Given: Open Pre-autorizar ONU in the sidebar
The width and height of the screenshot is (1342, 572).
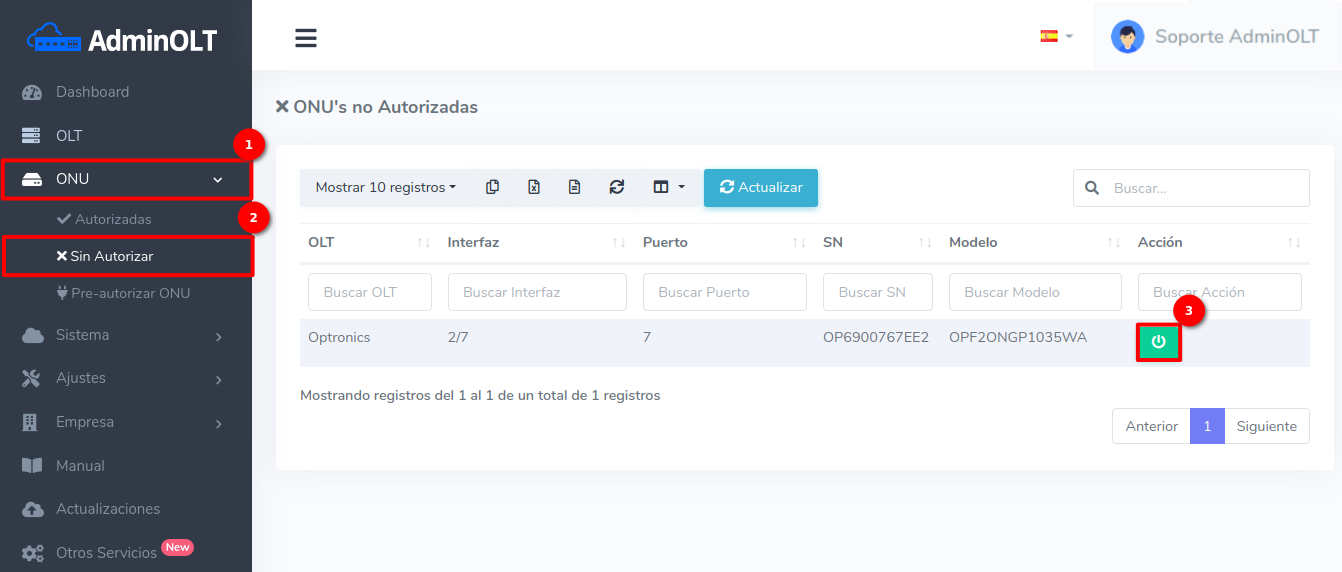Looking at the screenshot, I should [131, 293].
